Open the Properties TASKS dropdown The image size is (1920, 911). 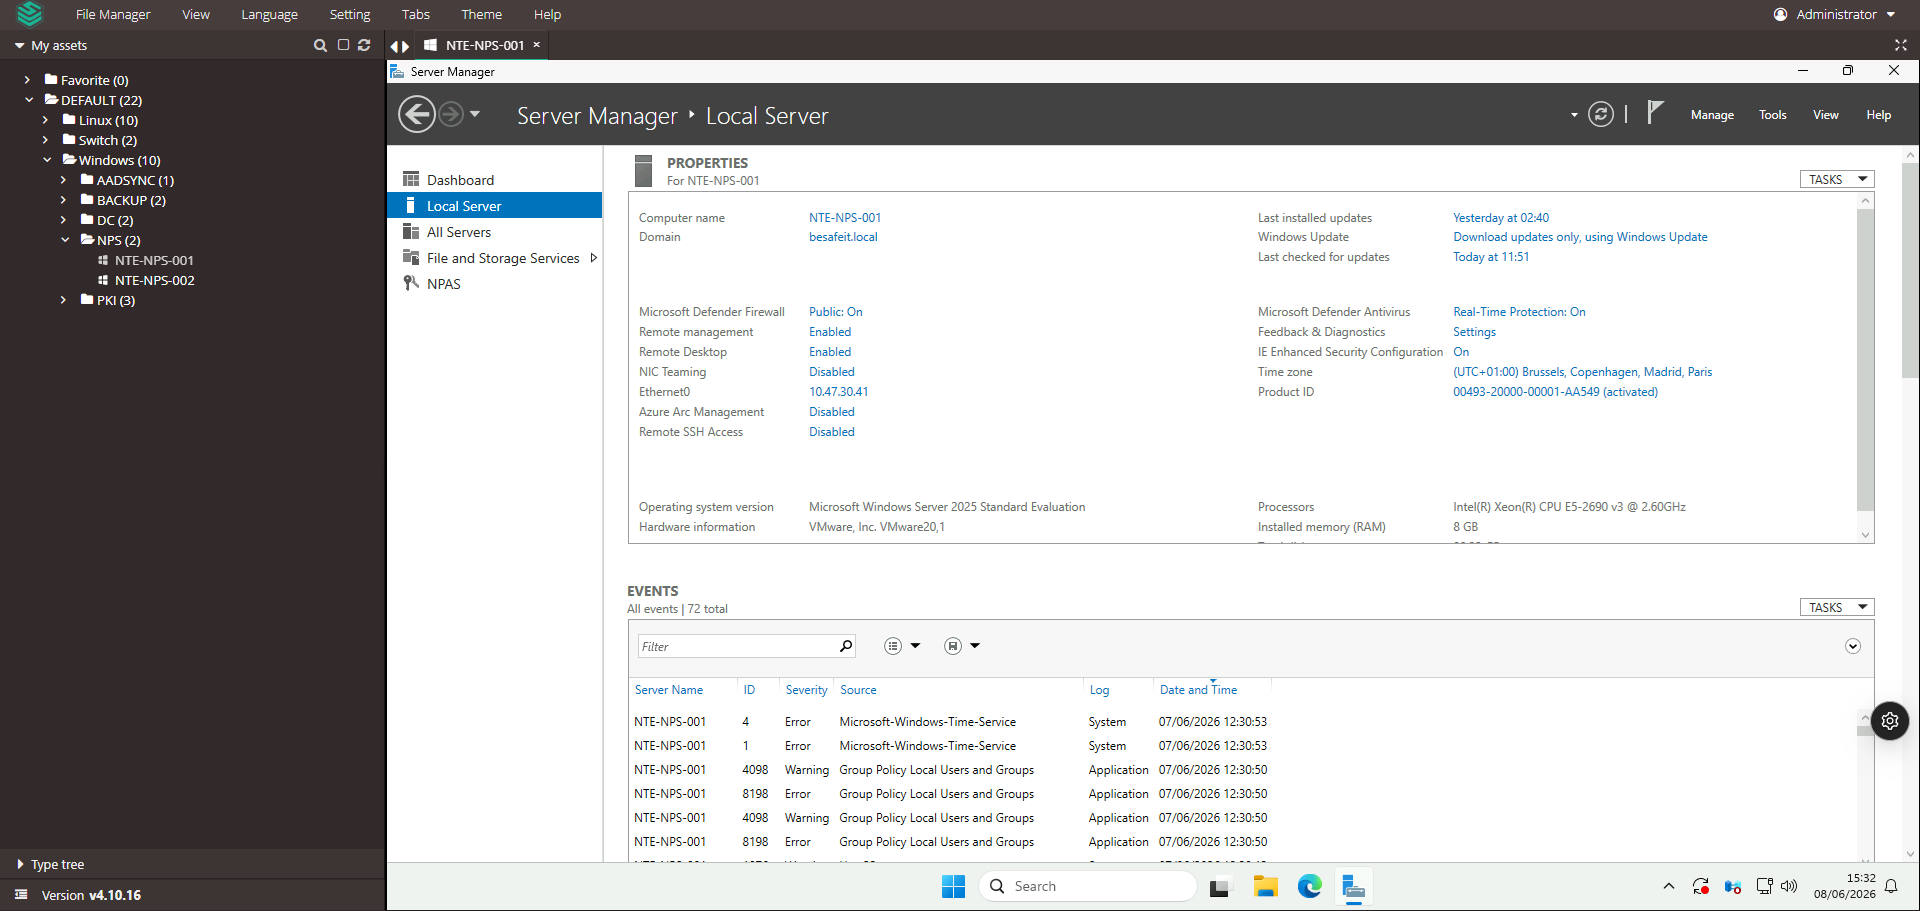pos(1837,179)
